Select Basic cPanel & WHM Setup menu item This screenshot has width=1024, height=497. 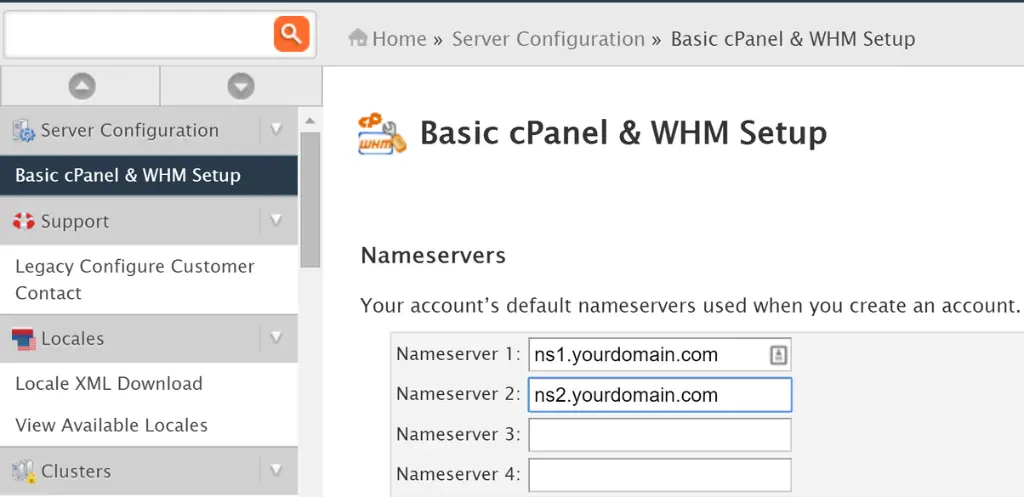(x=149, y=175)
